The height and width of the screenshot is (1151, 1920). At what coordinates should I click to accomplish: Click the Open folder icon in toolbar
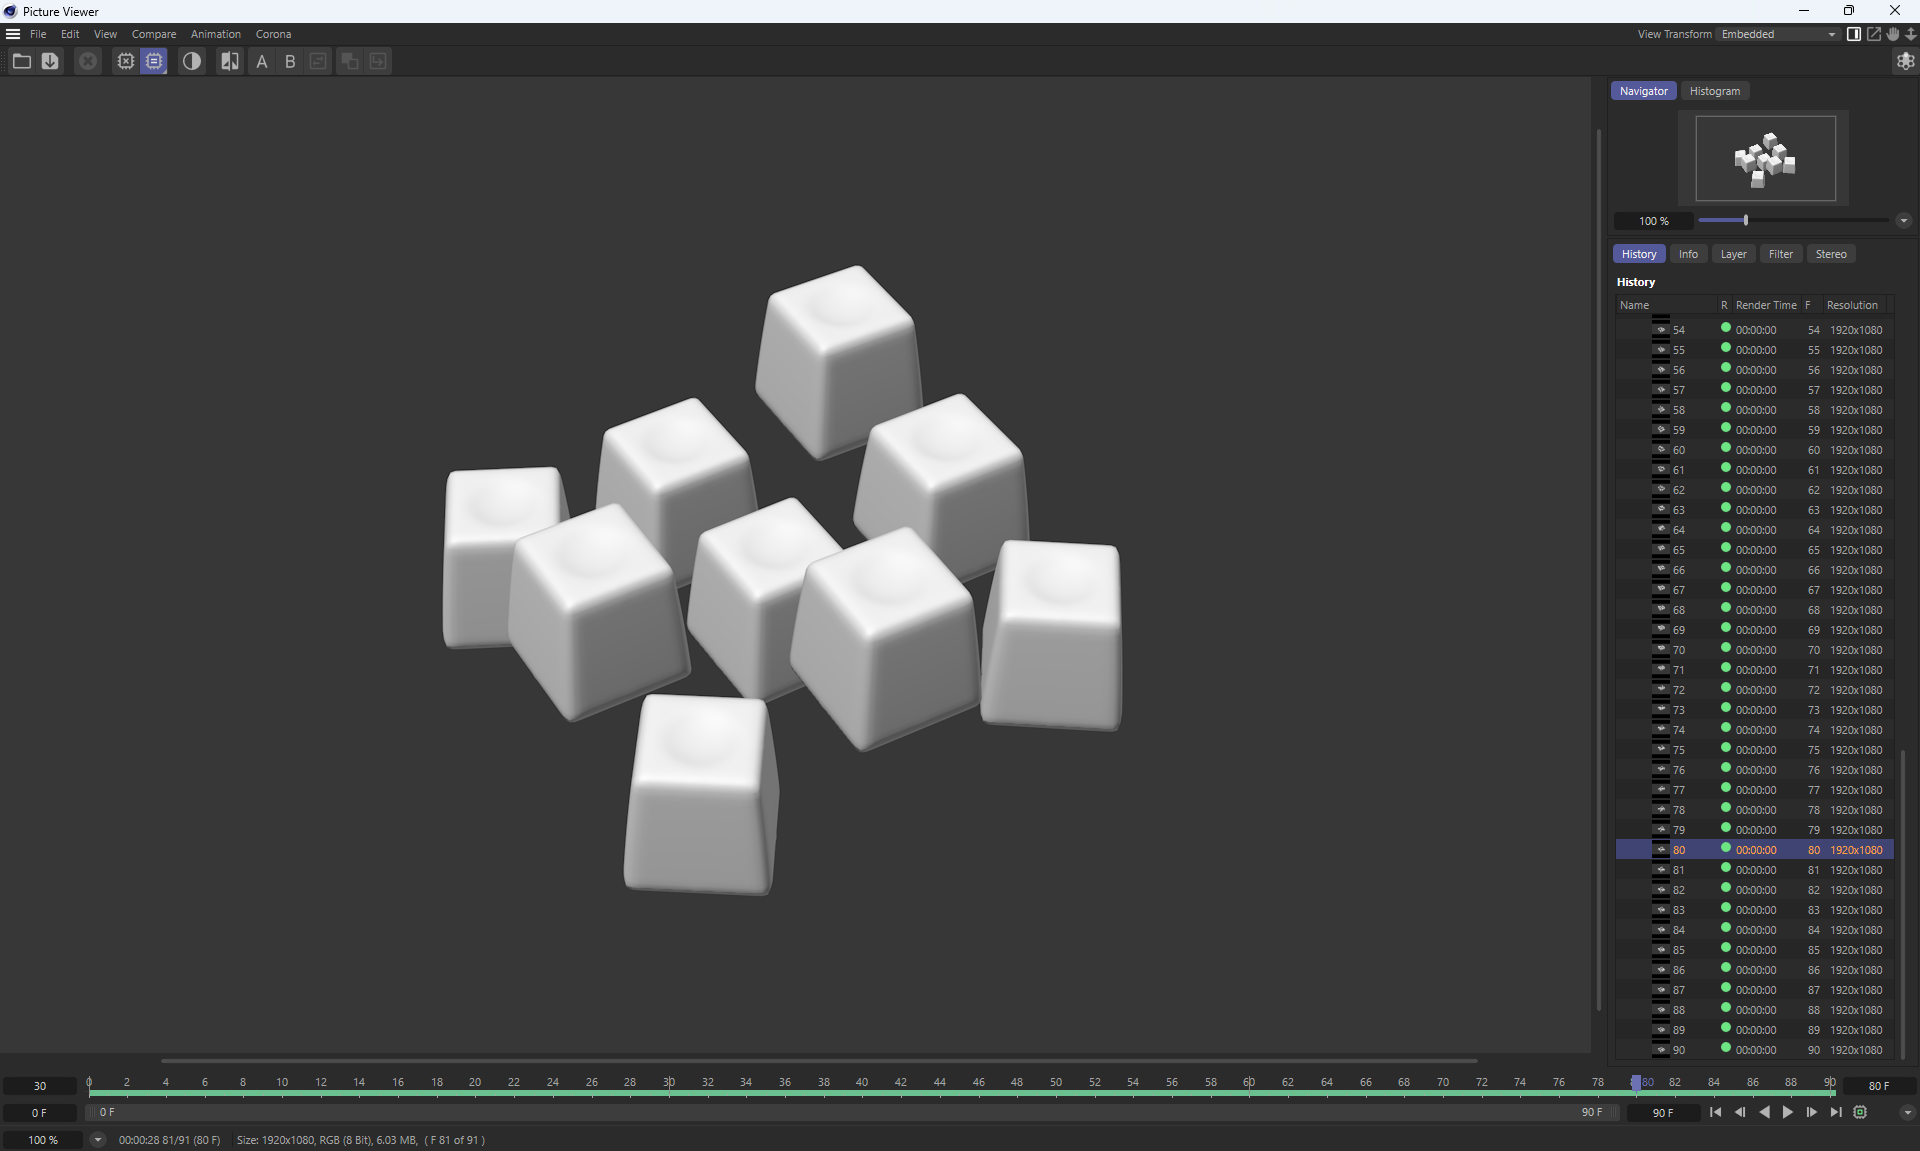coord(21,62)
